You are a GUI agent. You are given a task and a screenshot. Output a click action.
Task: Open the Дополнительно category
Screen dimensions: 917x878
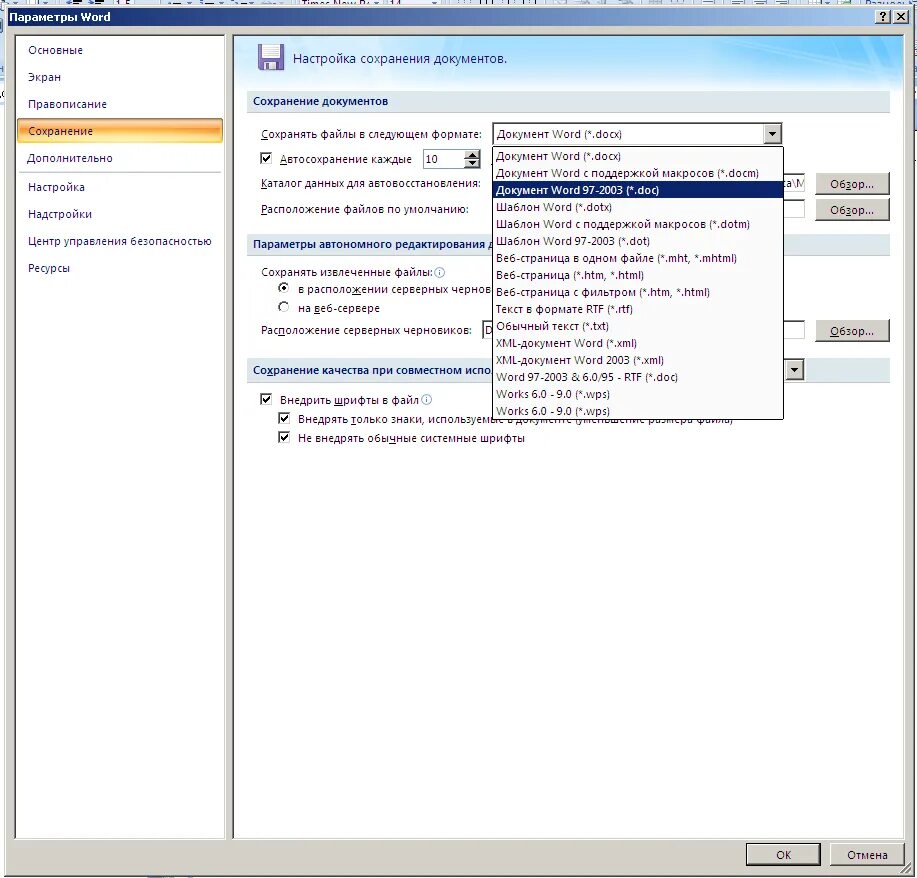(70, 158)
